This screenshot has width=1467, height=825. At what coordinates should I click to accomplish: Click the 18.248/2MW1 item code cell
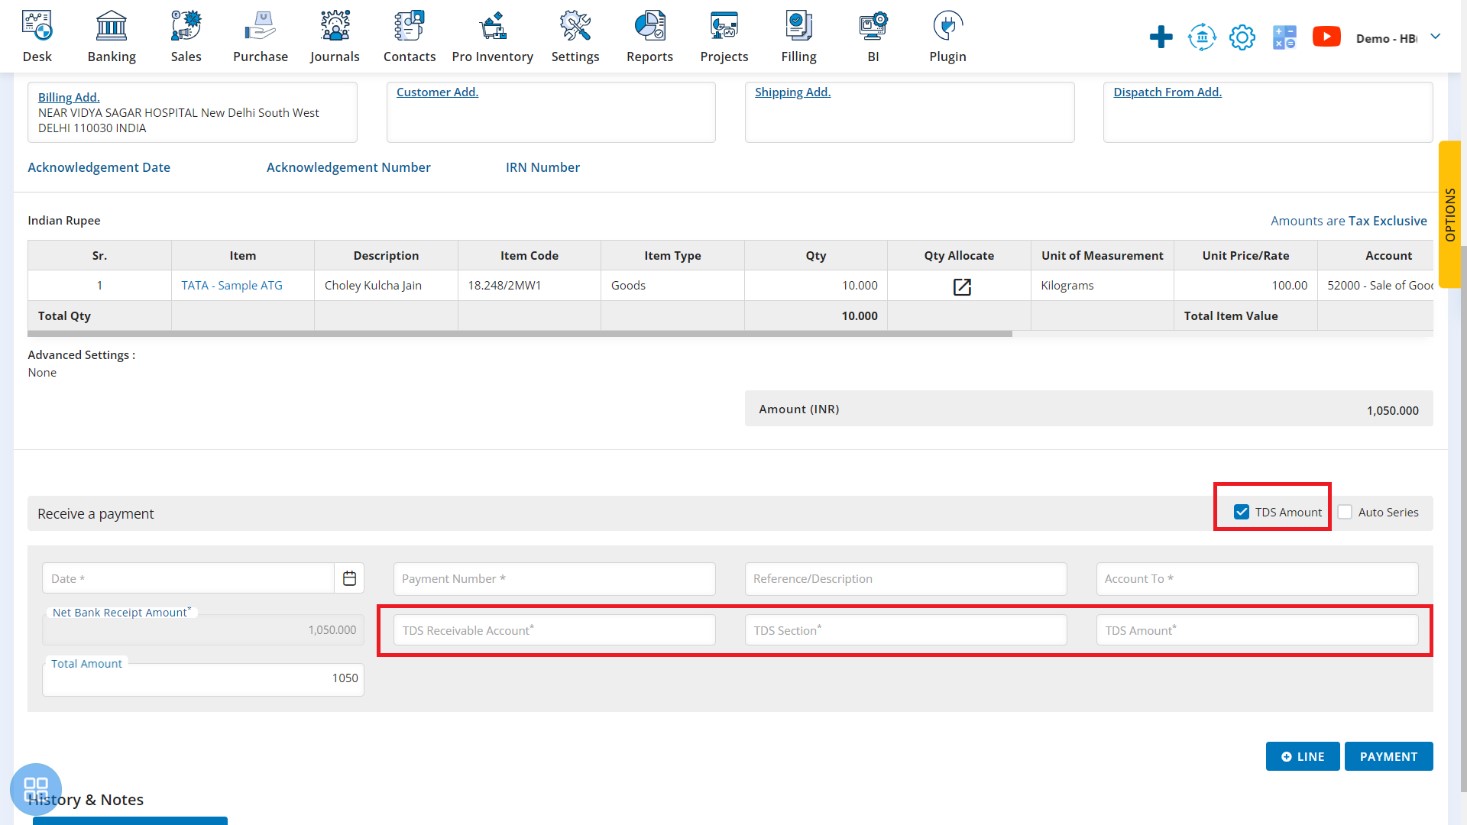click(529, 285)
